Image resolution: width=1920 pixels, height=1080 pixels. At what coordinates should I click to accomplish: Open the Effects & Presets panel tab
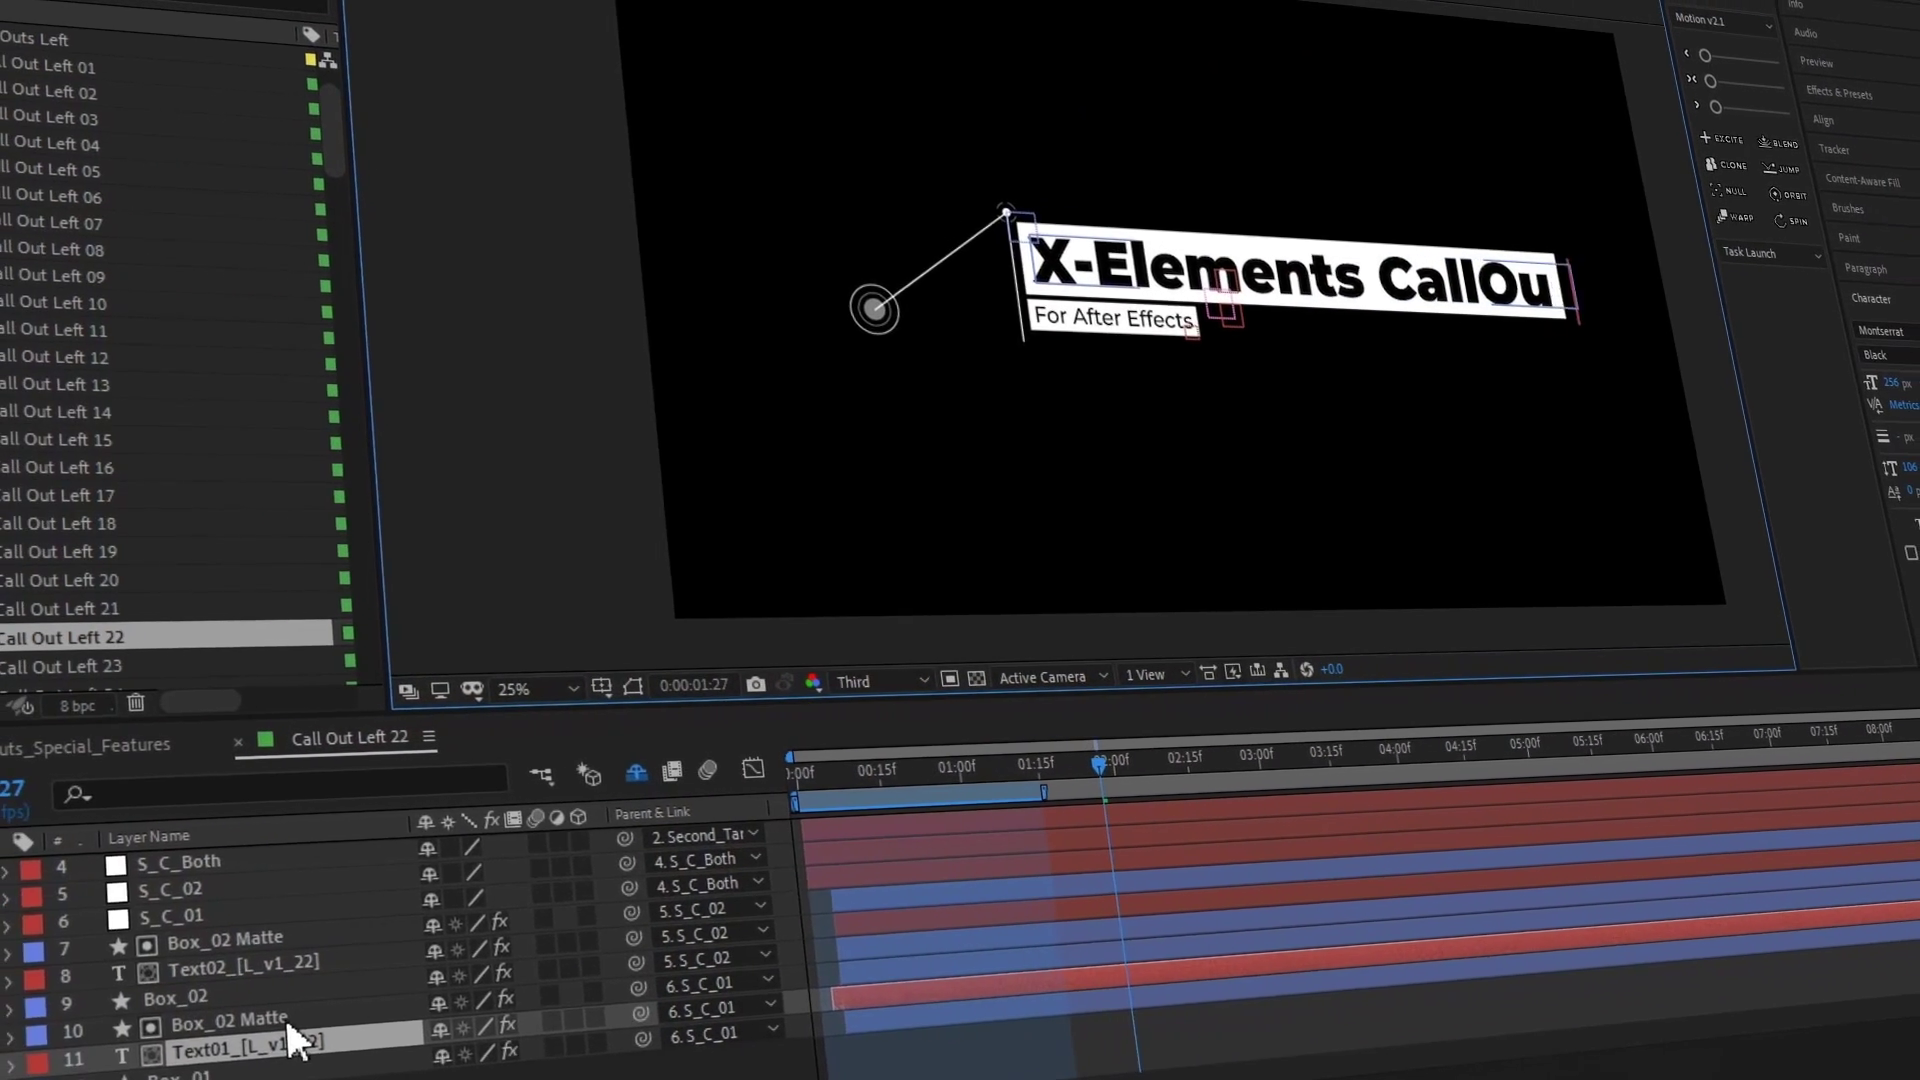pyautogui.click(x=1839, y=93)
